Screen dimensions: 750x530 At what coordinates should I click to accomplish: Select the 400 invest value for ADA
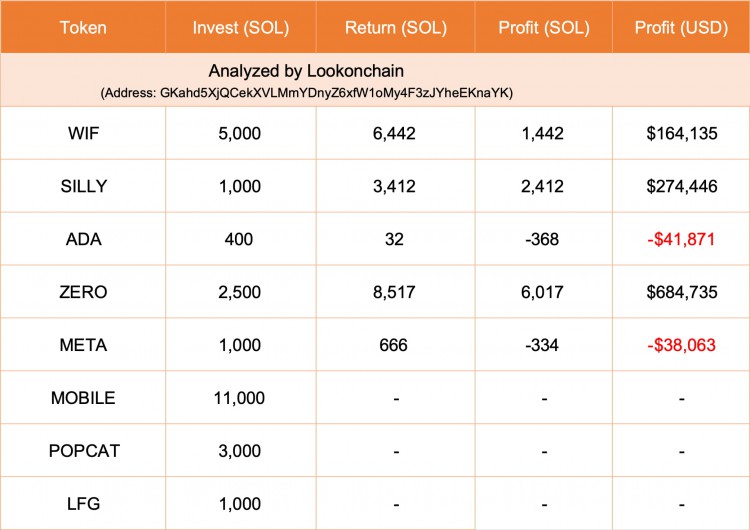[x=239, y=239]
